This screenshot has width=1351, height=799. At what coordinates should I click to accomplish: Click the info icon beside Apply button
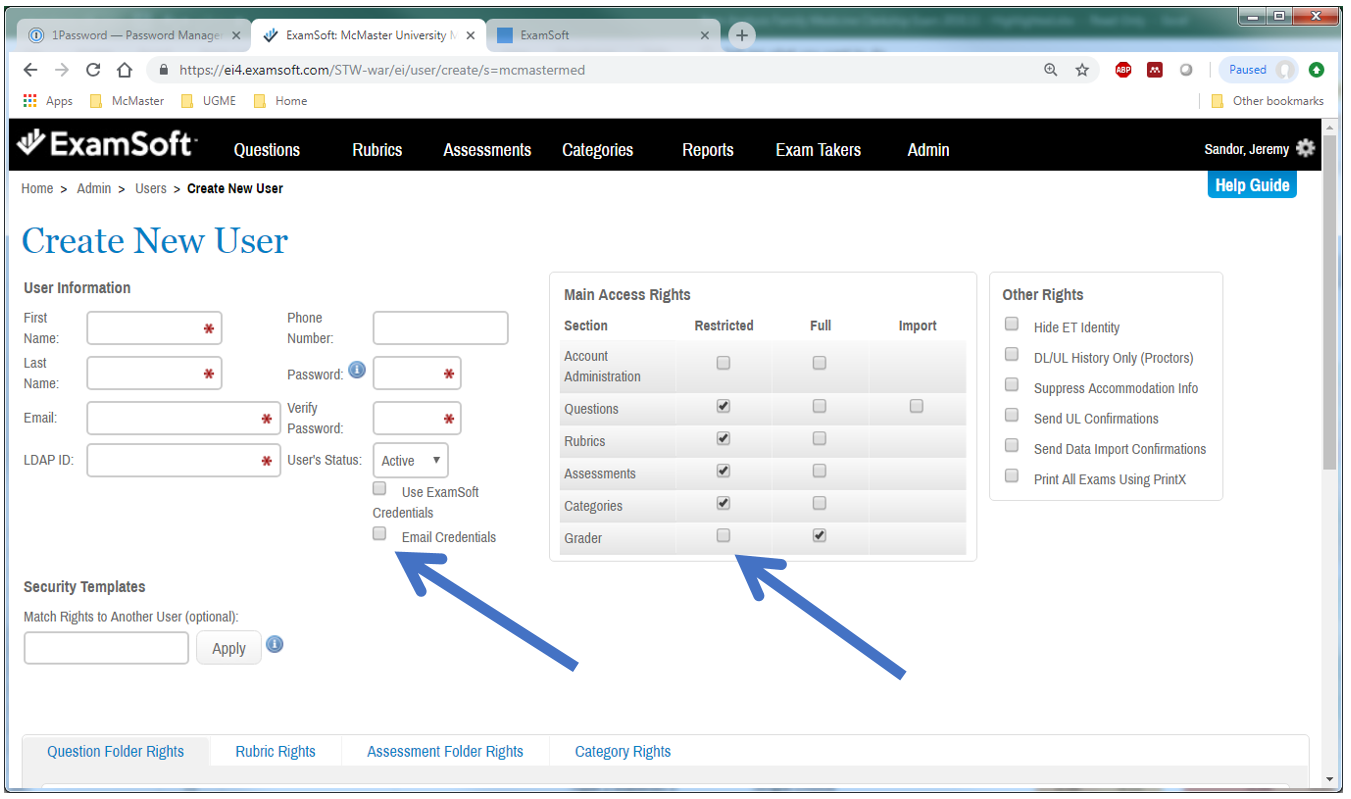click(275, 644)
